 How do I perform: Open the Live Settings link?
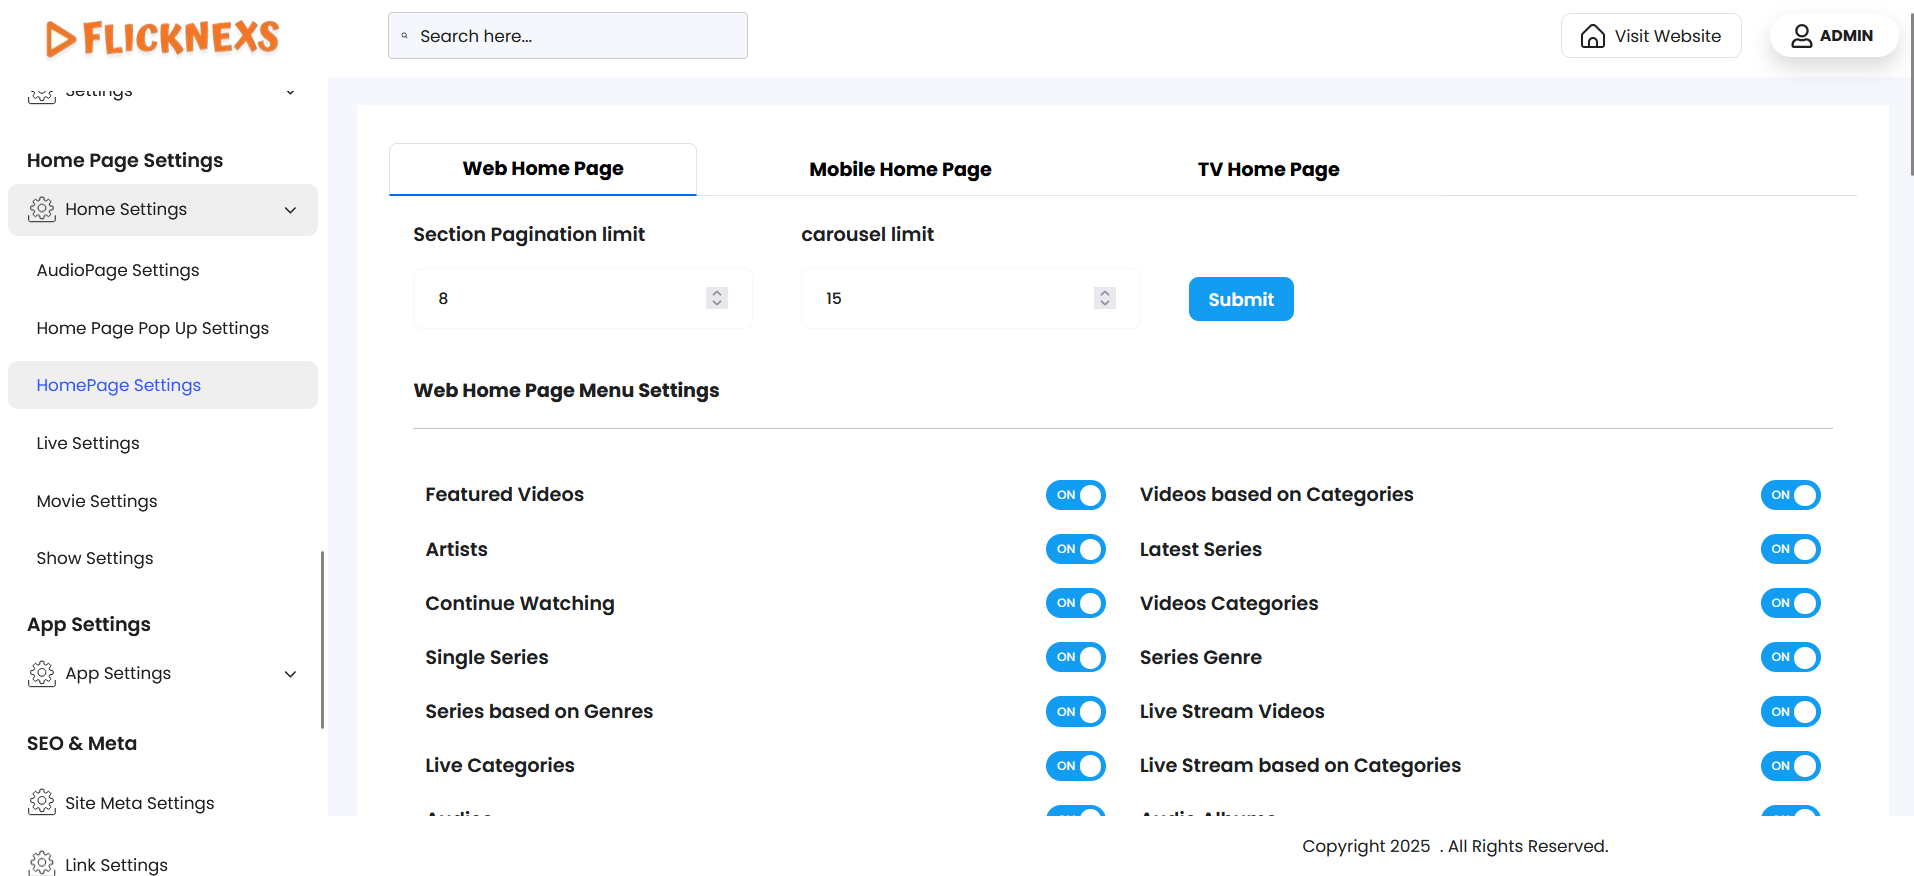[x=88, y=443]
